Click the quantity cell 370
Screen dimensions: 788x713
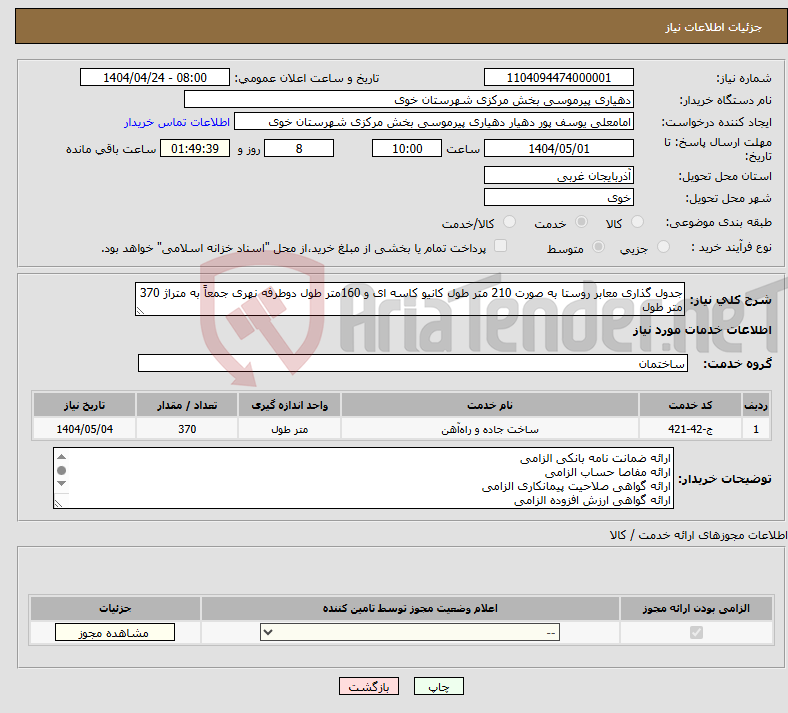point(187,429)
